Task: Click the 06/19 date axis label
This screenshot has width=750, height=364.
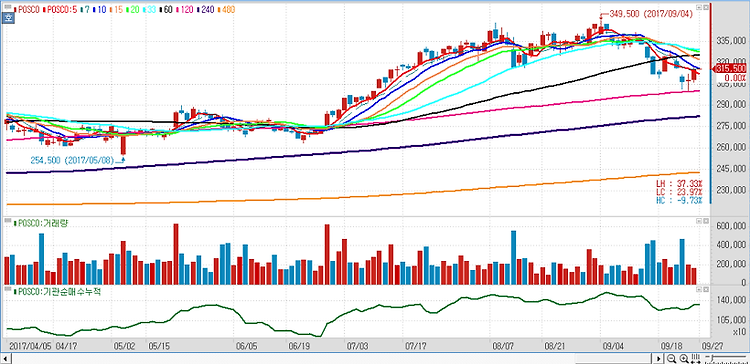Action: [298, 345]
